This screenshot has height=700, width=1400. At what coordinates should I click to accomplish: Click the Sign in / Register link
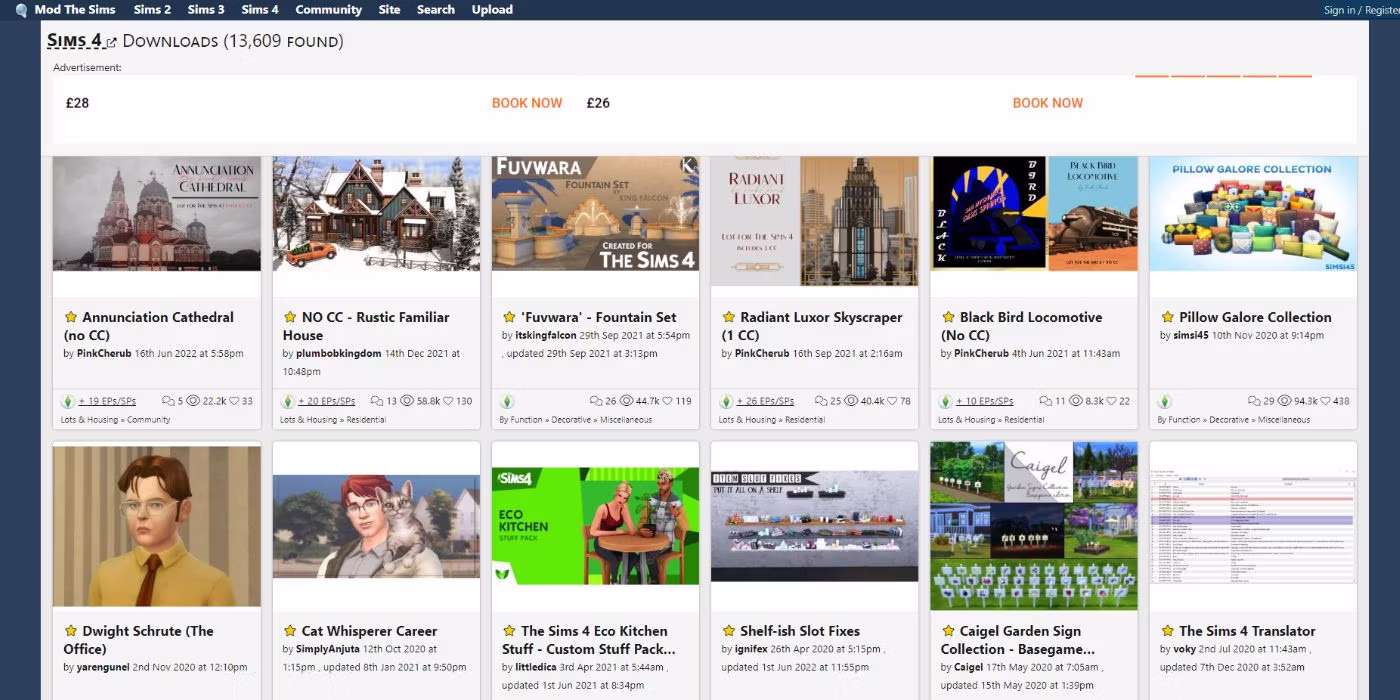1361,10
